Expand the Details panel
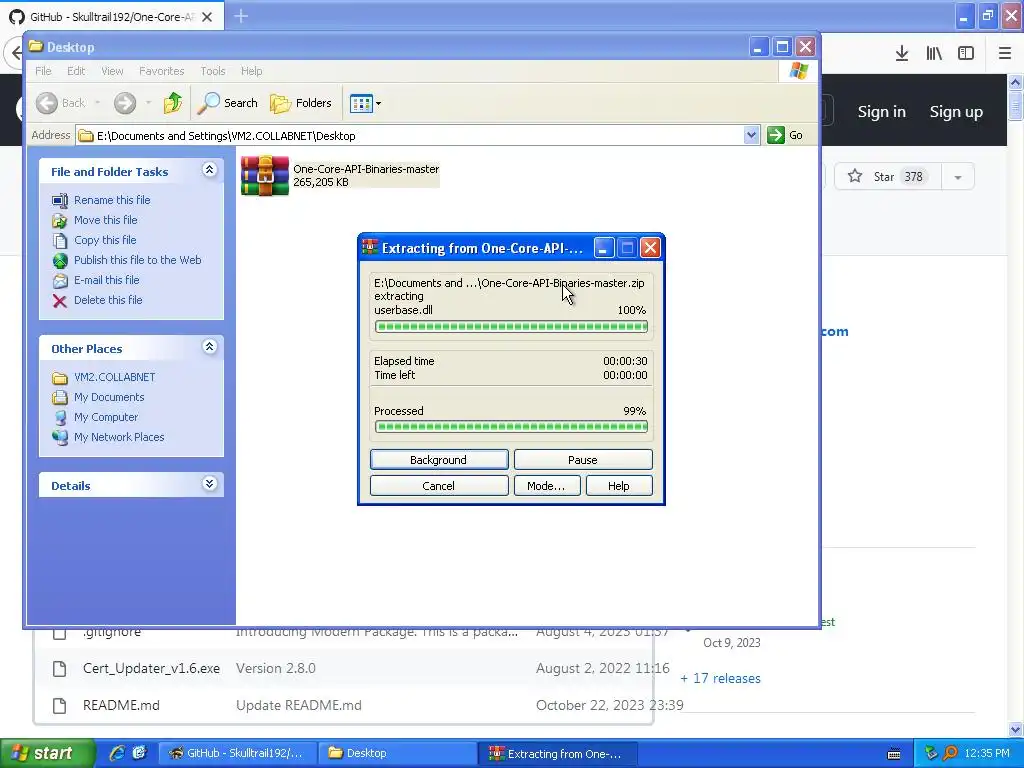Image resolution: width=1024 pixels, height=768 pixels. click(x=209, y=484)
